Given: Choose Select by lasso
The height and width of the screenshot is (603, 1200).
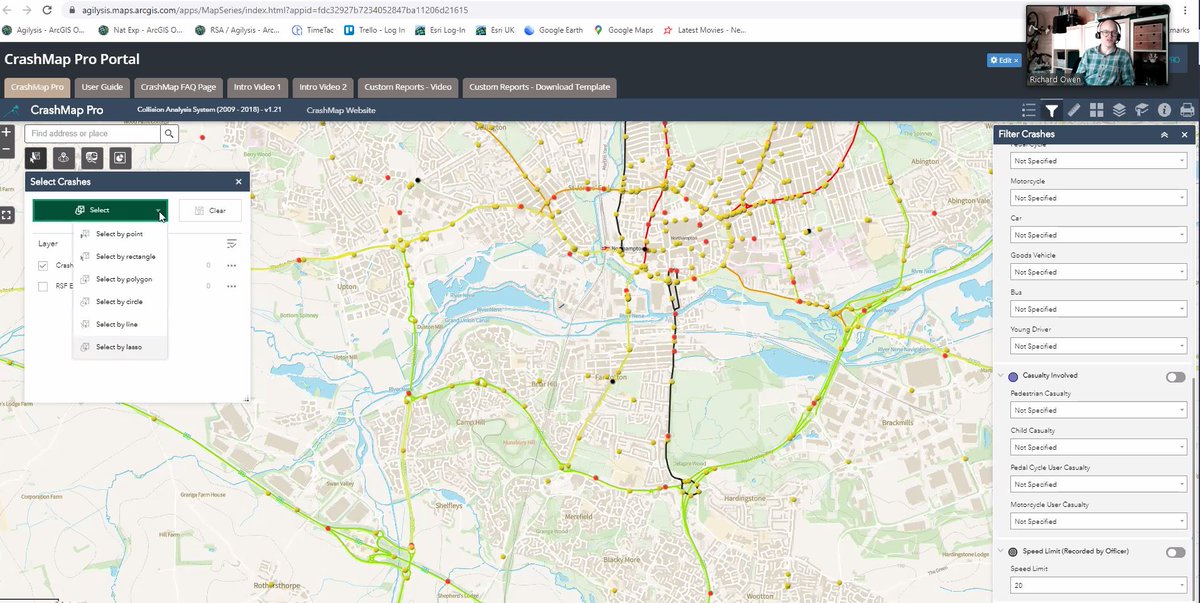Looking at the screenshot, I should [x=120, y=347].
